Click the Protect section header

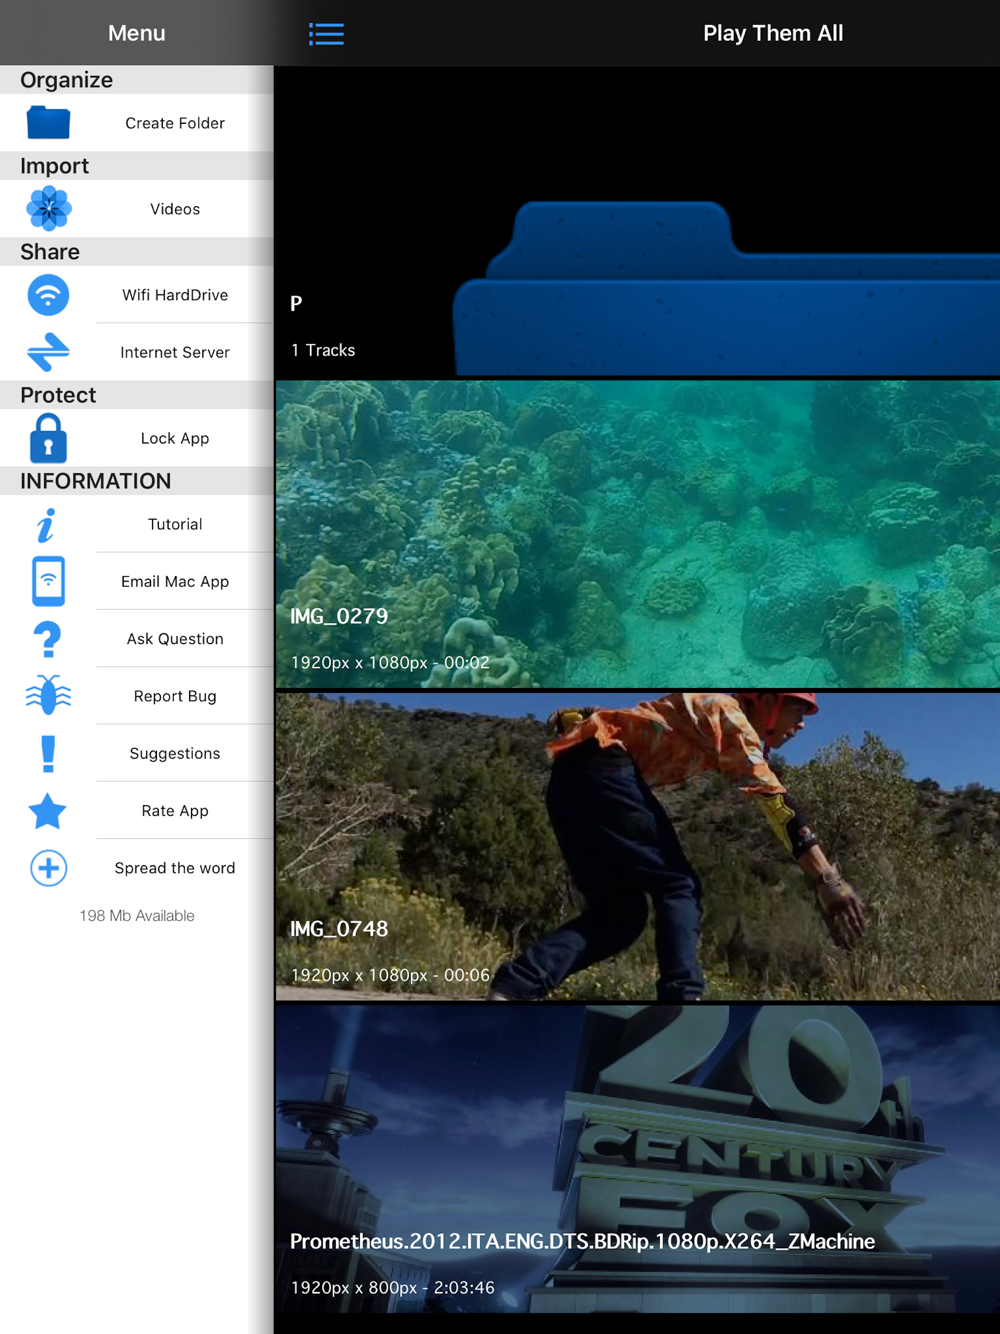(137, 395)
